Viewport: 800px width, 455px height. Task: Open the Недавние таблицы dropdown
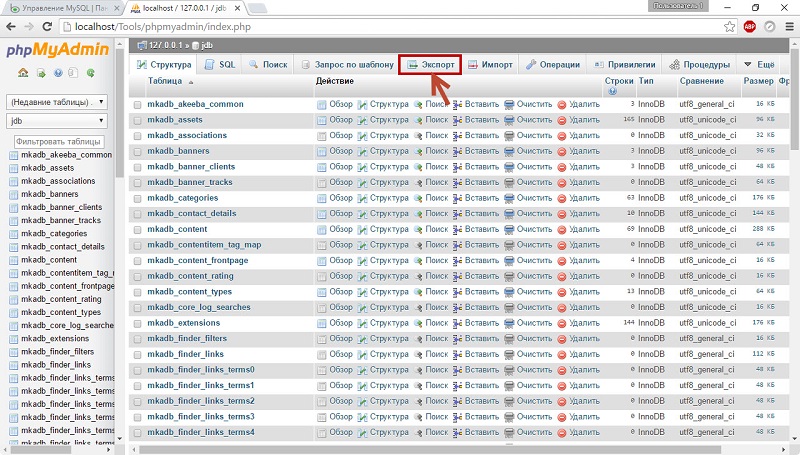tap(57, 102)
